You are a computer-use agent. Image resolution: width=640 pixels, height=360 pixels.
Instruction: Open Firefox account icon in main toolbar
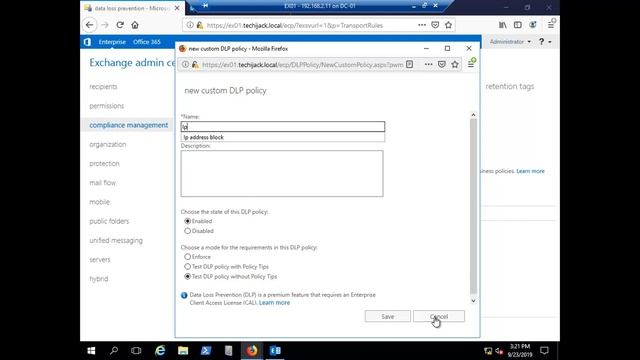(x=532, y=25)
